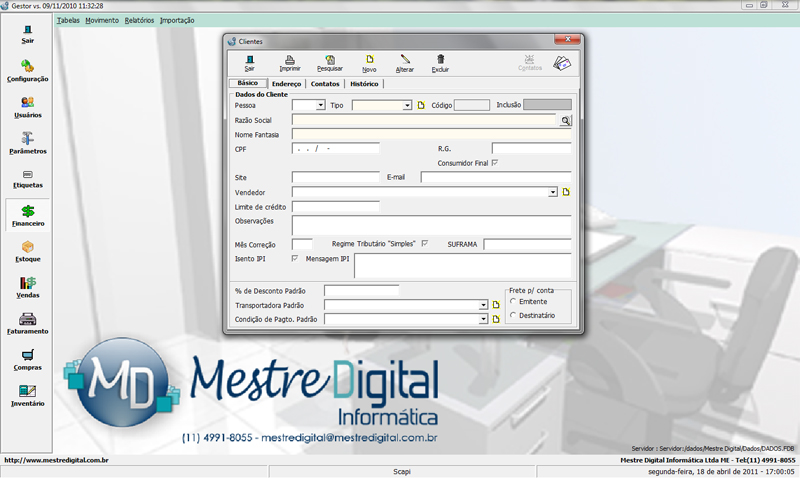Click the CPF input field
The height and width of the screenshot is (478, 800).
click(336, 148)
